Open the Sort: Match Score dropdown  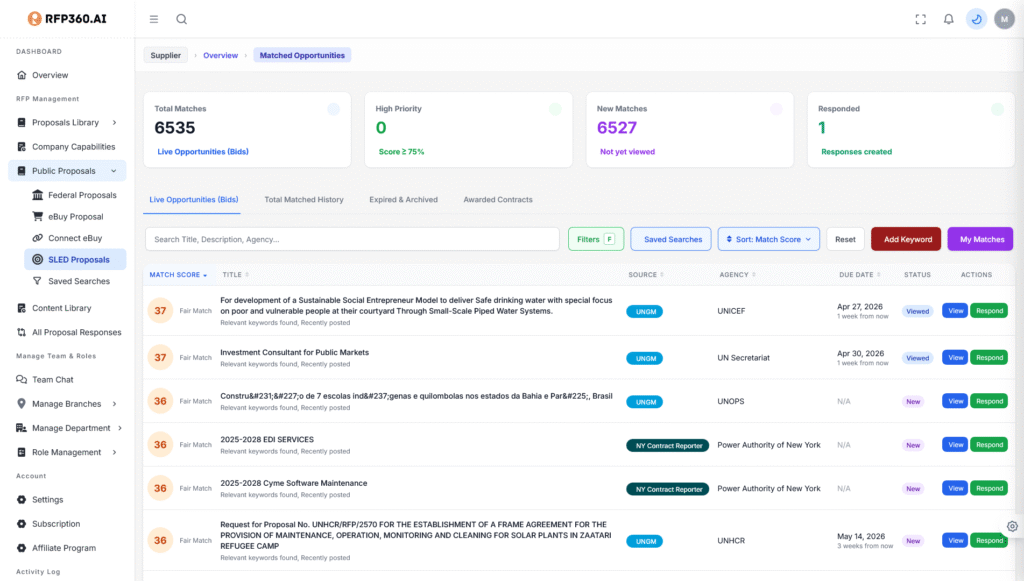(x=769, y=240)
